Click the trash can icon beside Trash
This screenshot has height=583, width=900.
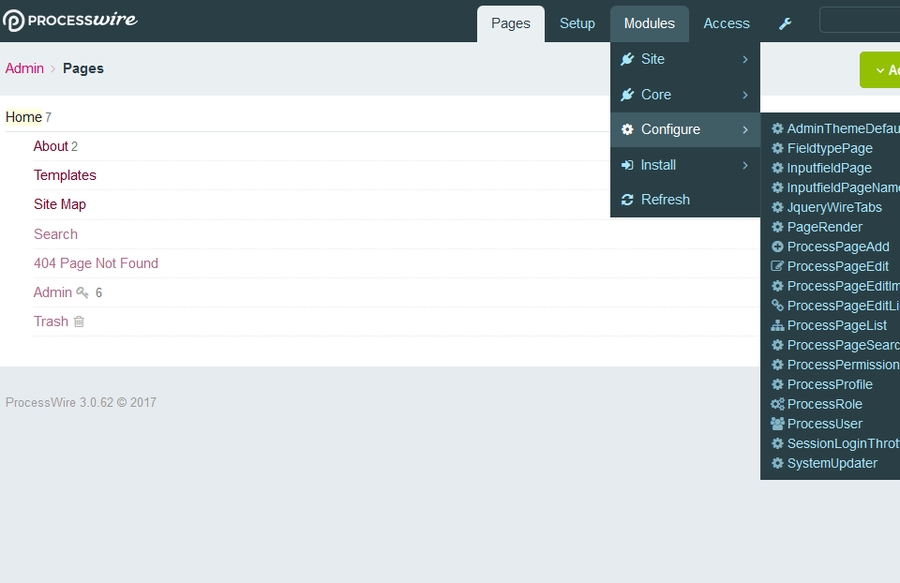[79, 322]
